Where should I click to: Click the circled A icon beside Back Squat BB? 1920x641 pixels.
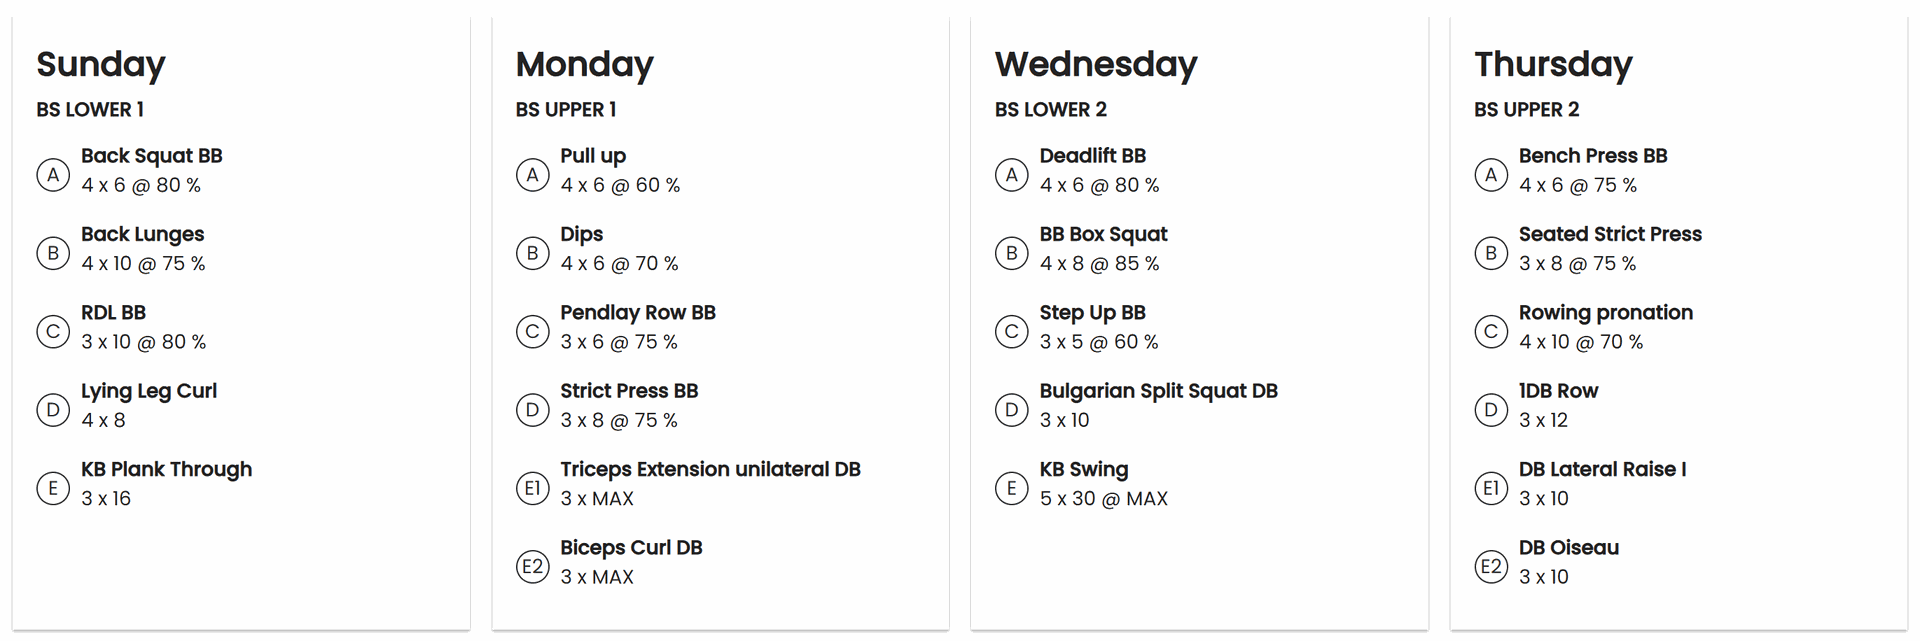(x=53, y=175)
